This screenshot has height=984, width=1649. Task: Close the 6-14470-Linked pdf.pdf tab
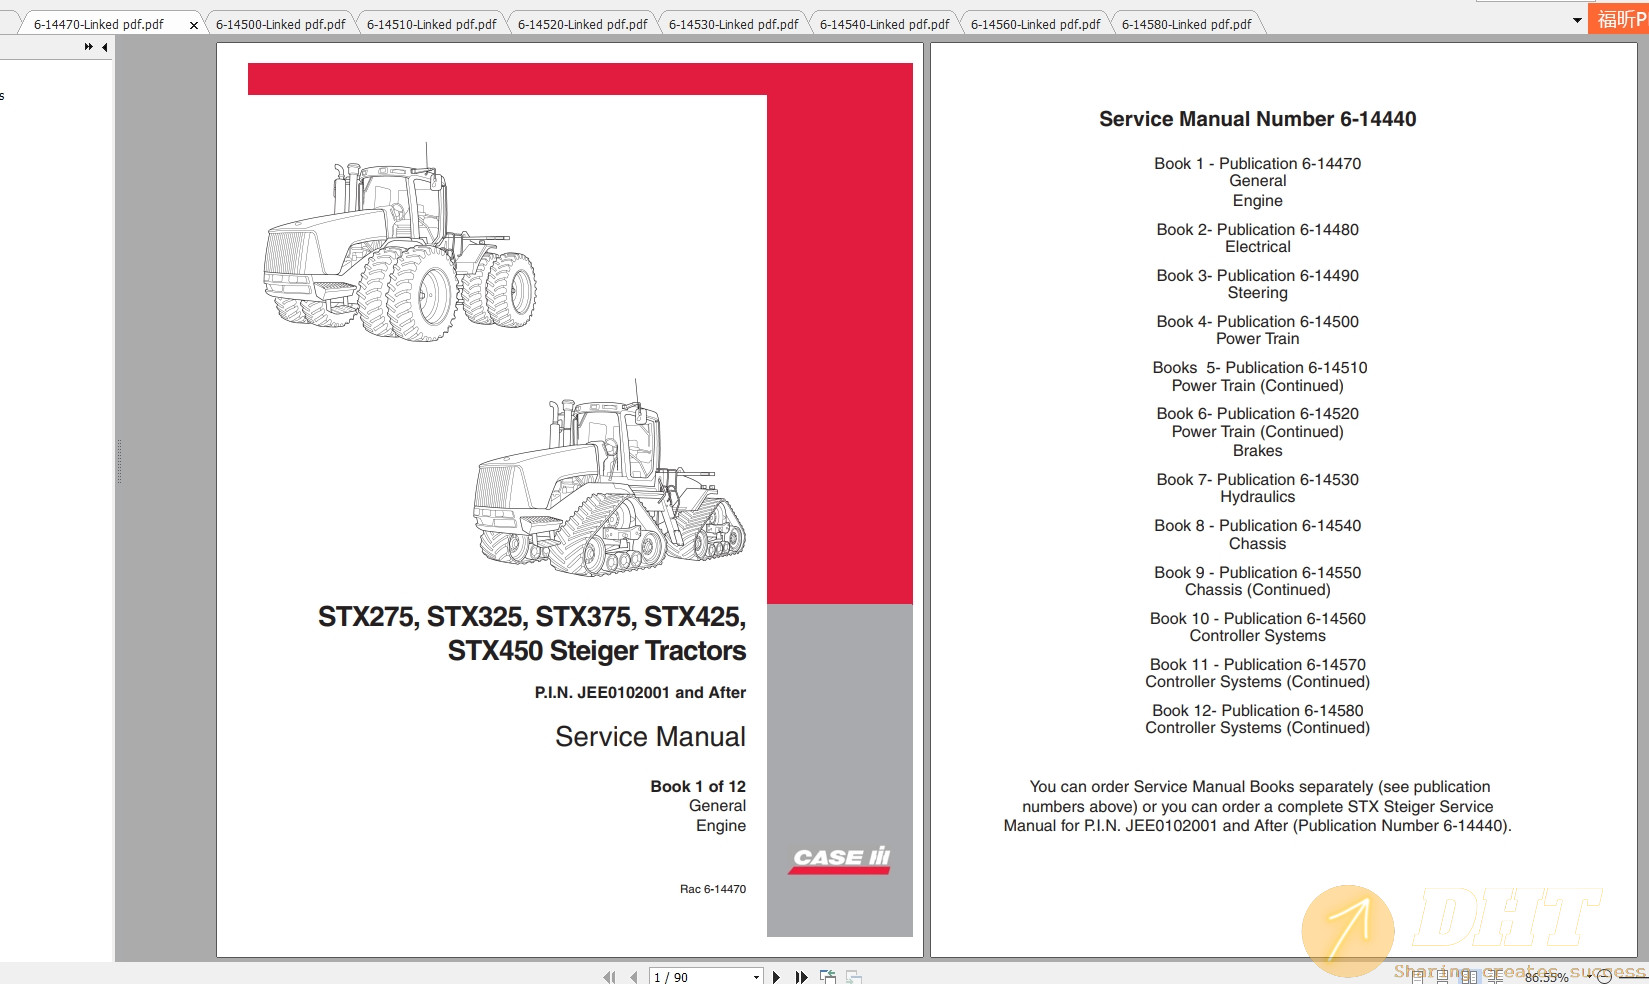pos(193,23)
